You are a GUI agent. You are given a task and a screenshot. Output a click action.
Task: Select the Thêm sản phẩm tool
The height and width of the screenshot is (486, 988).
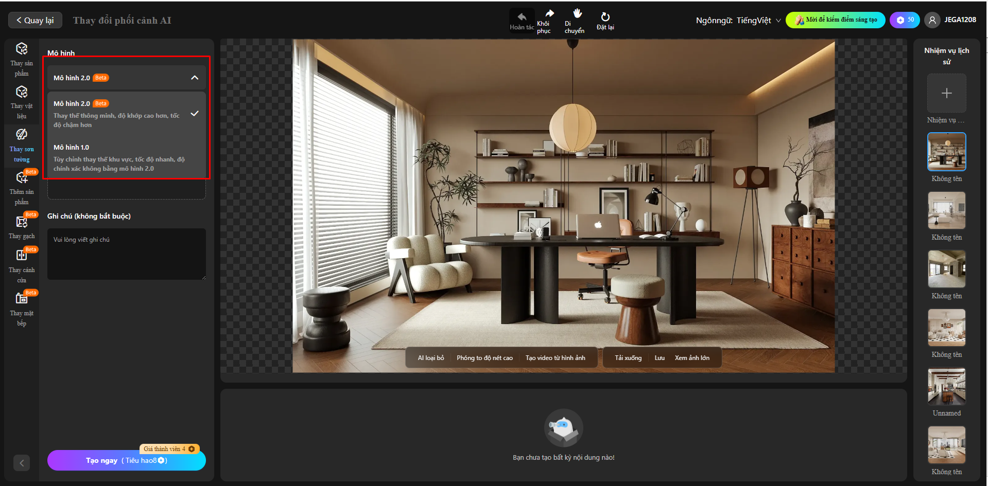pos(21,188)
